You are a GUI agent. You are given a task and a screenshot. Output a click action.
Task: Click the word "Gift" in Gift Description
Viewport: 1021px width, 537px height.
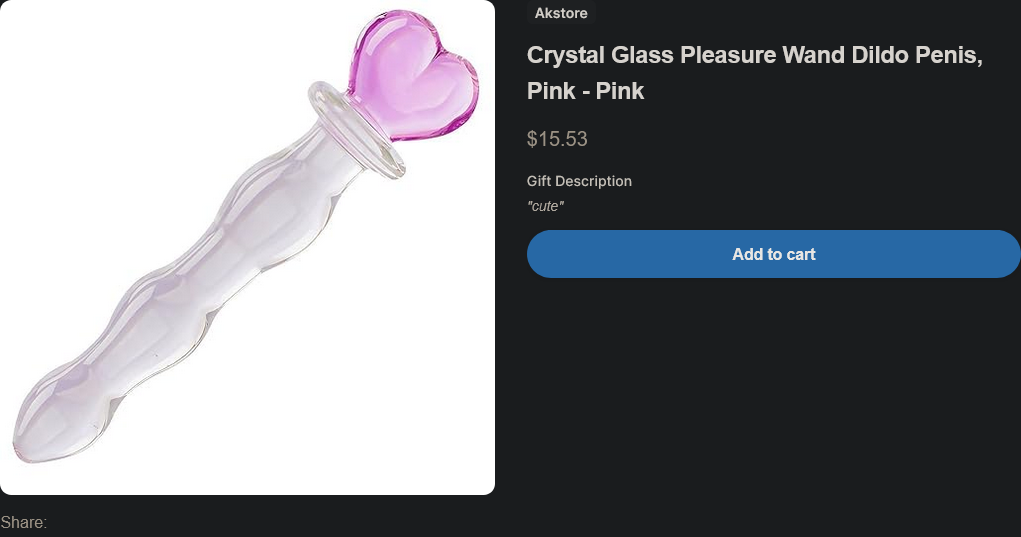540,181
